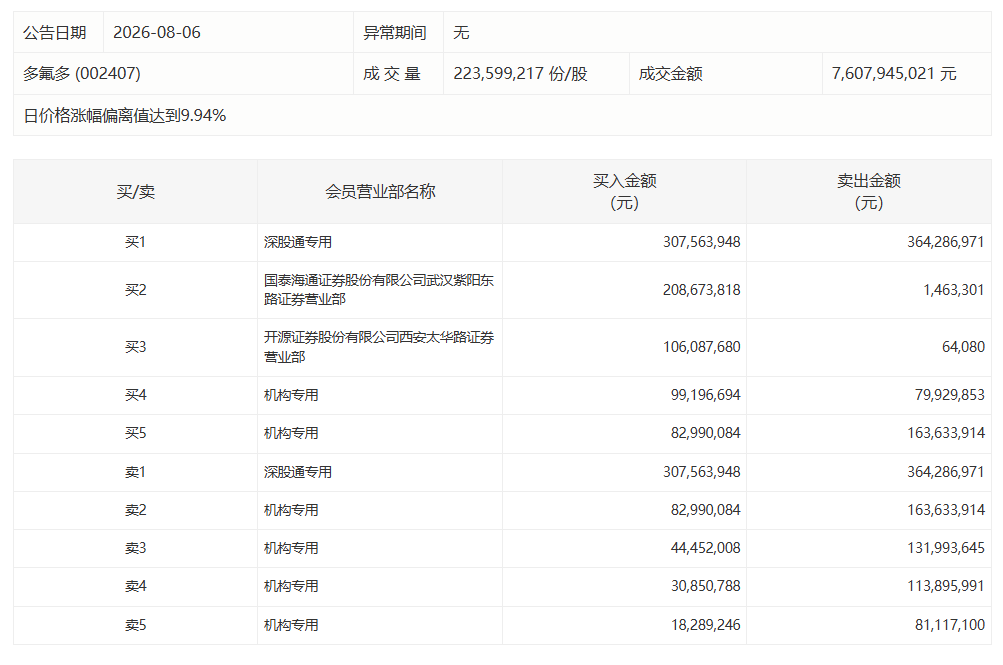Select volume 223,599,217 份/股
The width and height of the screenshot is (1003, 665).
(520, 74)
